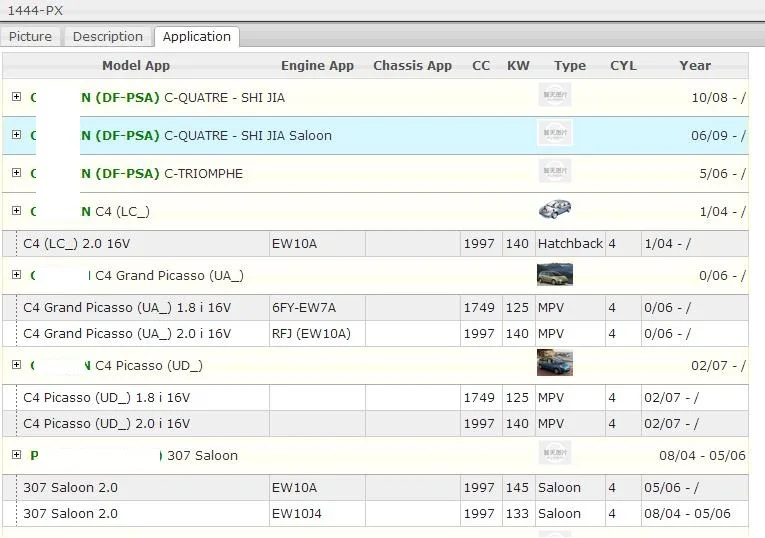This screenshot has width=765, height=538.
Task: Select the Application tab
Action: pos(197,37)
